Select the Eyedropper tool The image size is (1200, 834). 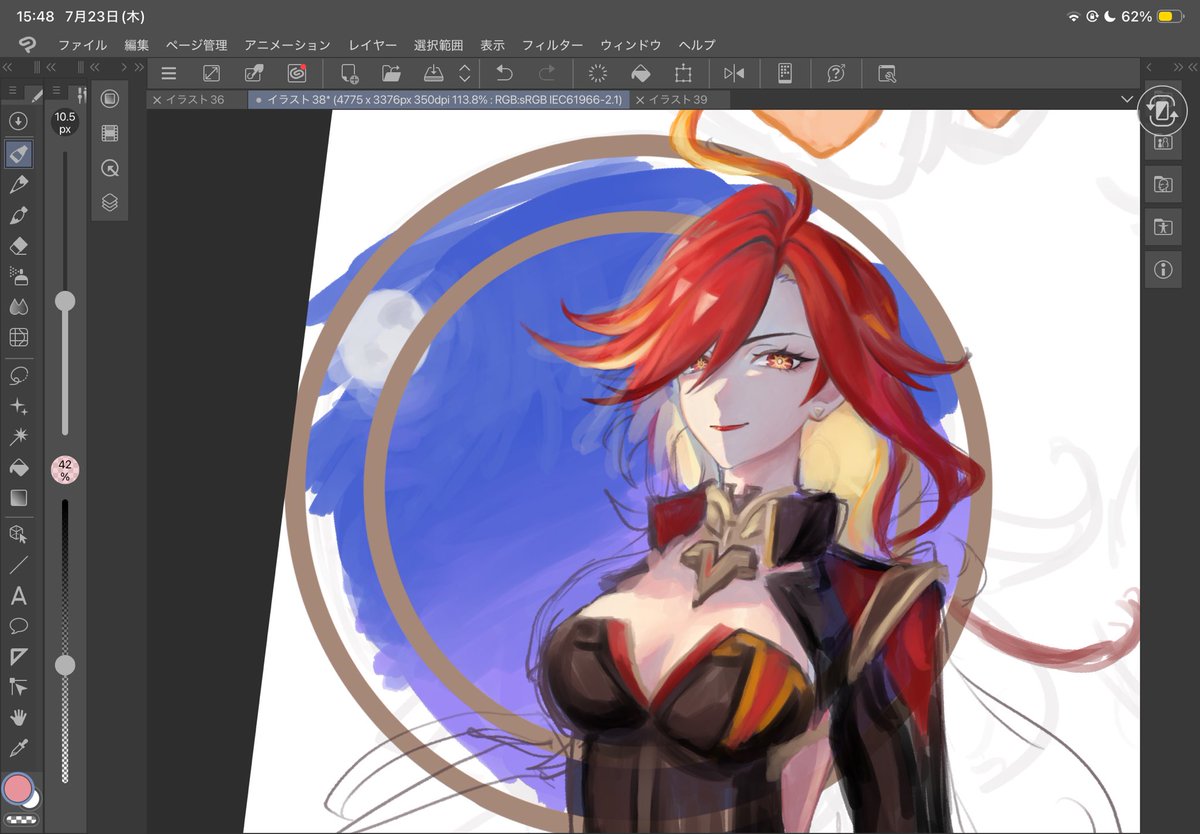click(18, 748)
